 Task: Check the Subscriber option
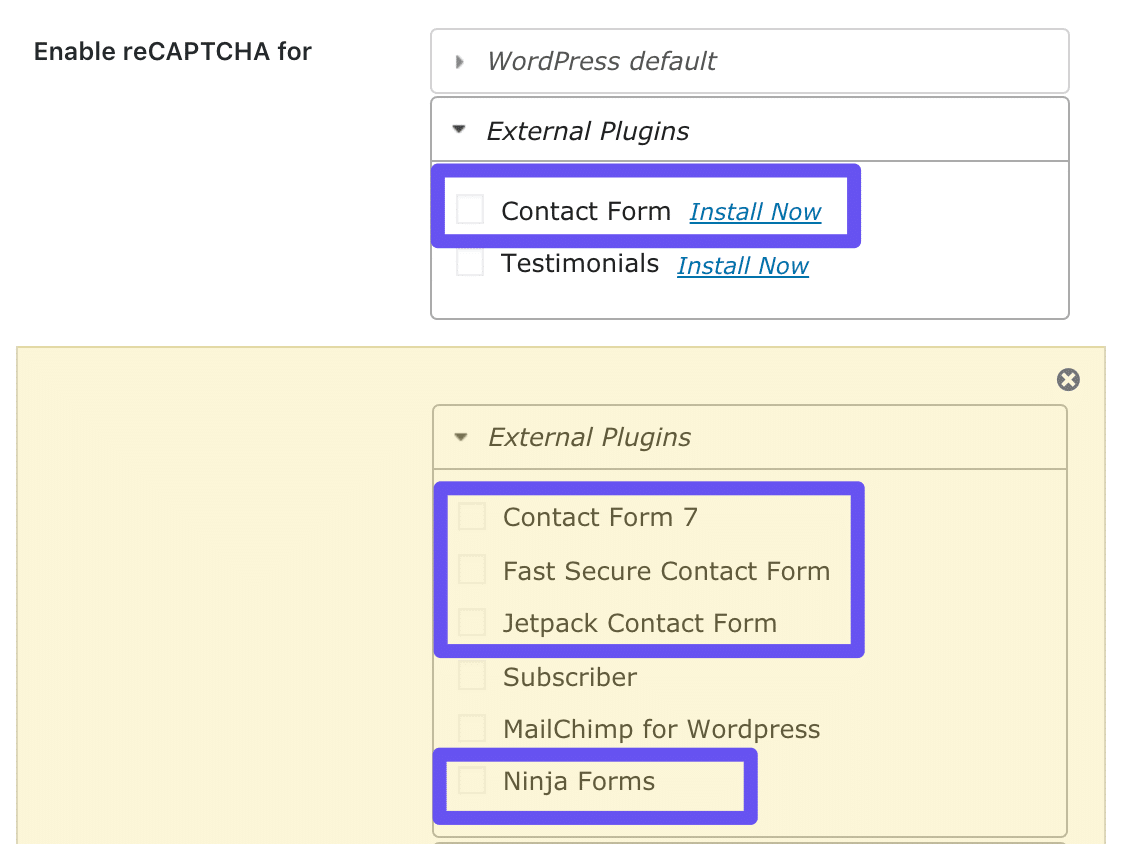[471, 675]
